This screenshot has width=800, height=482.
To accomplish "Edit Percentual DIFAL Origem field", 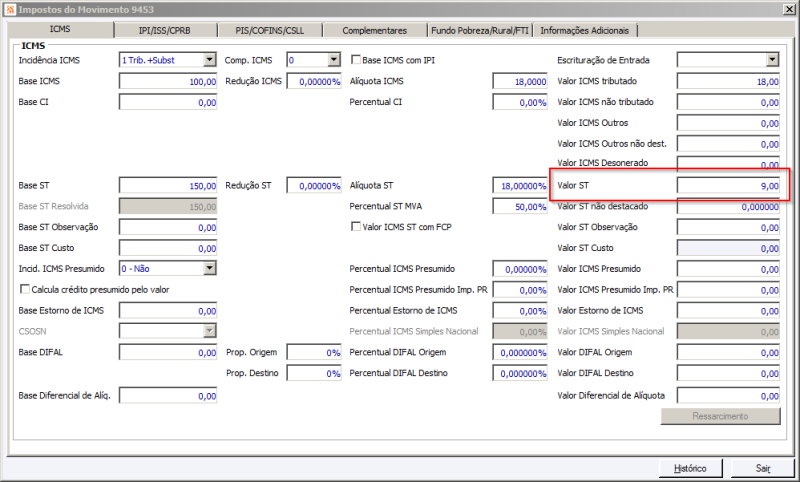I will click(x=520, y=352).
